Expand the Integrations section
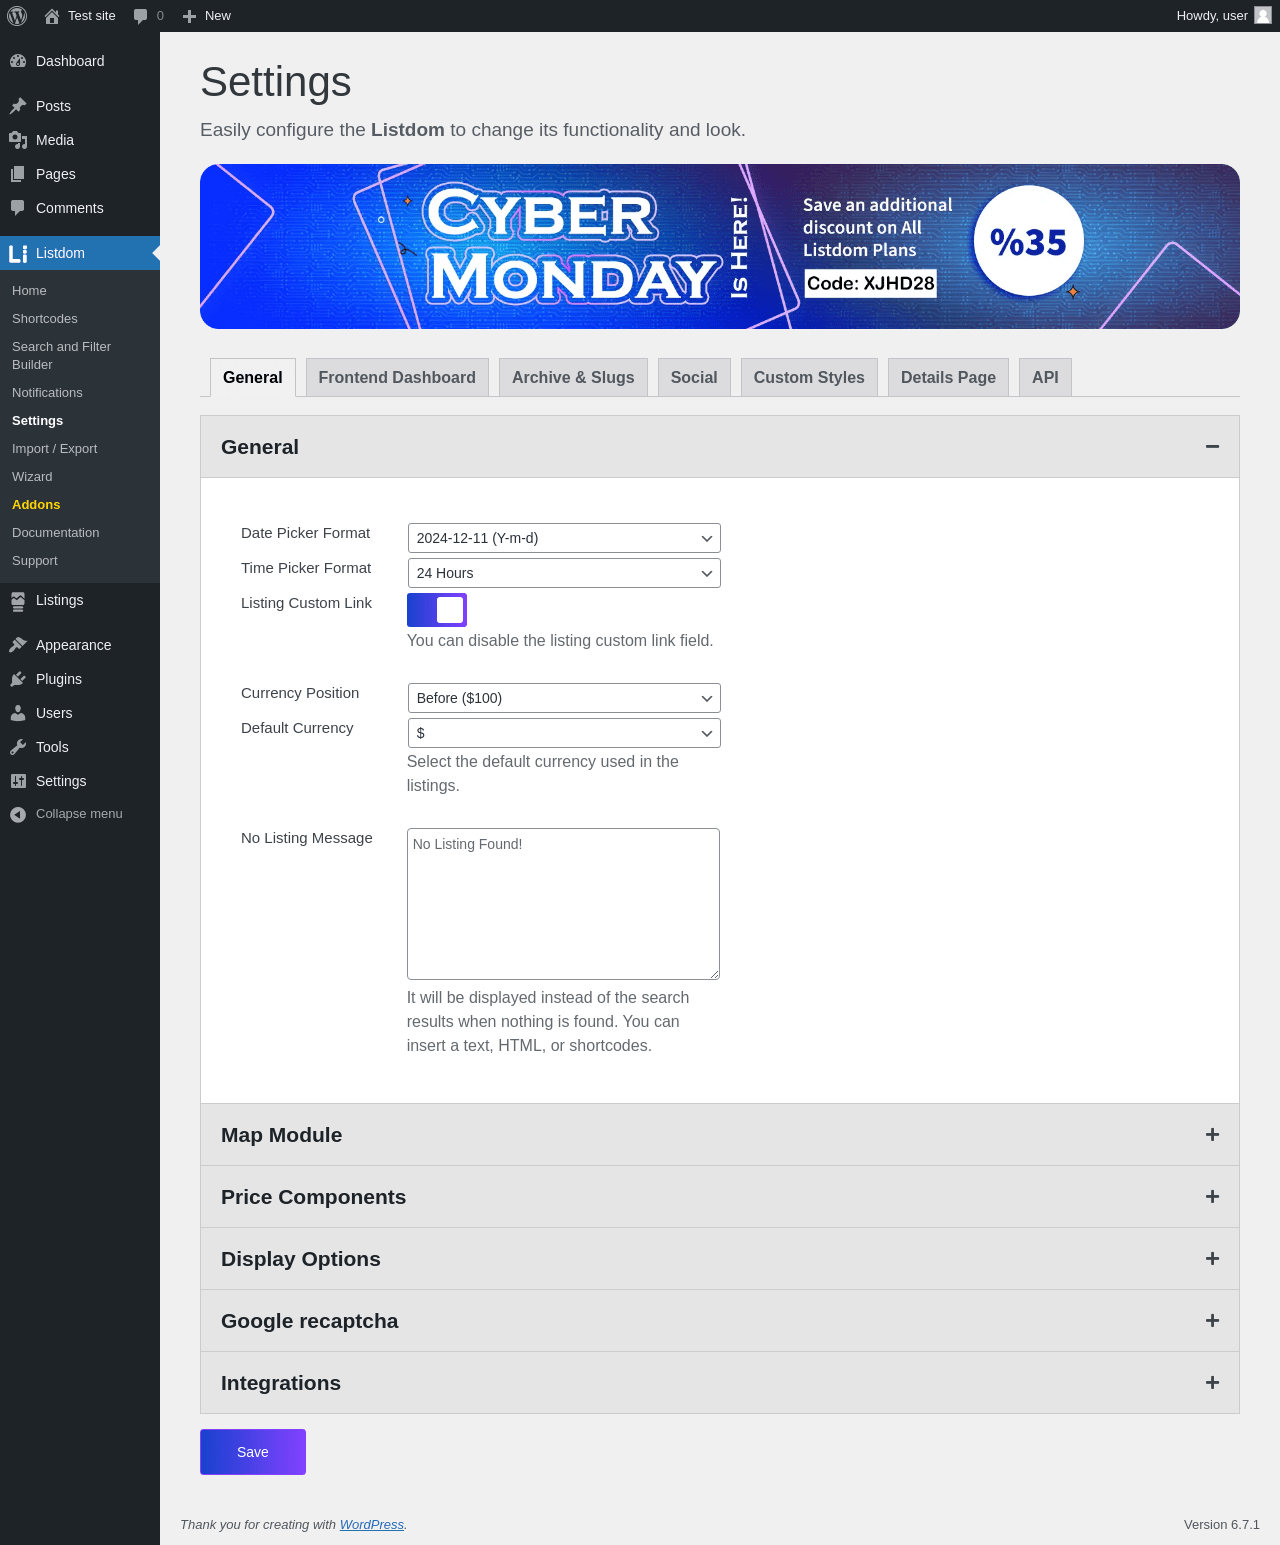Screen dimensions: 1280x1545 pos(720,1383)
